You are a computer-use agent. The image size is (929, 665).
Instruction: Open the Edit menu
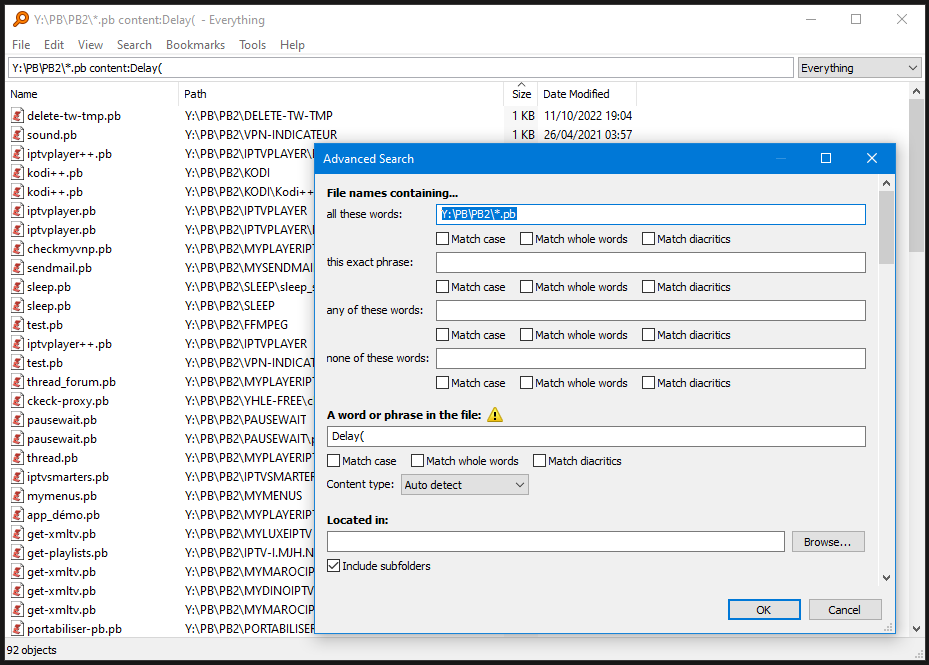[54, 45]
